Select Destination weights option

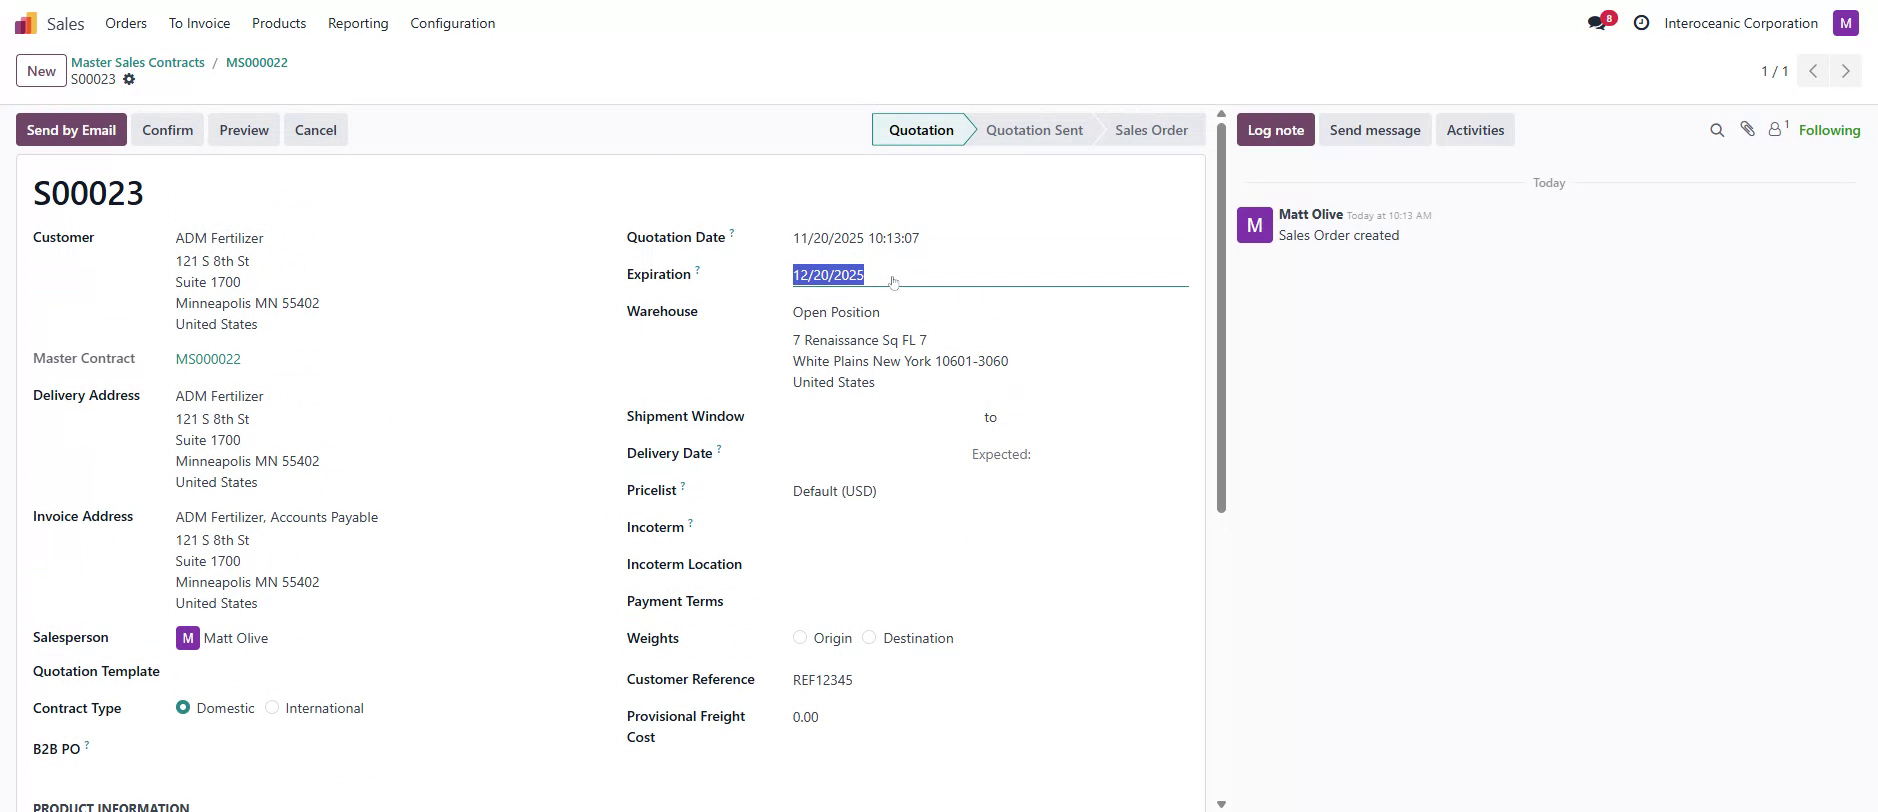tap(869, 637)
